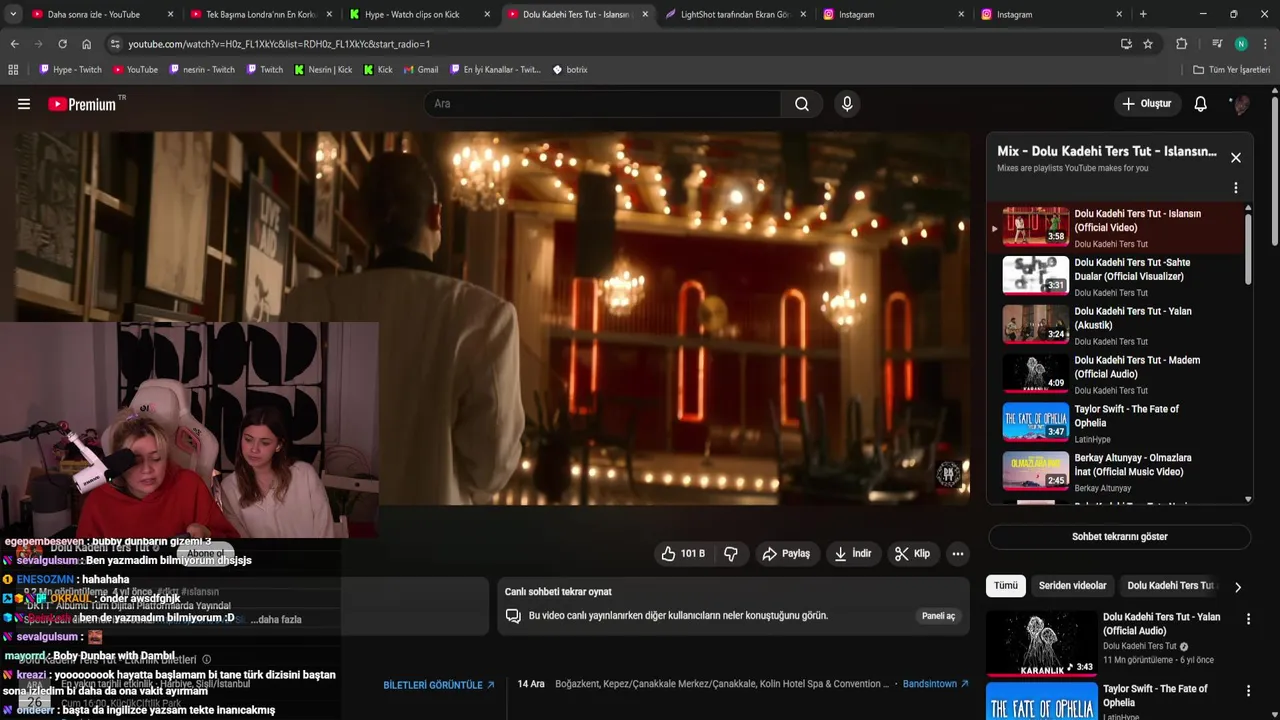The width and height of the screenshot is (1280, 720).
Task: Create a clip with Klip button
Action: coord(912,554)
